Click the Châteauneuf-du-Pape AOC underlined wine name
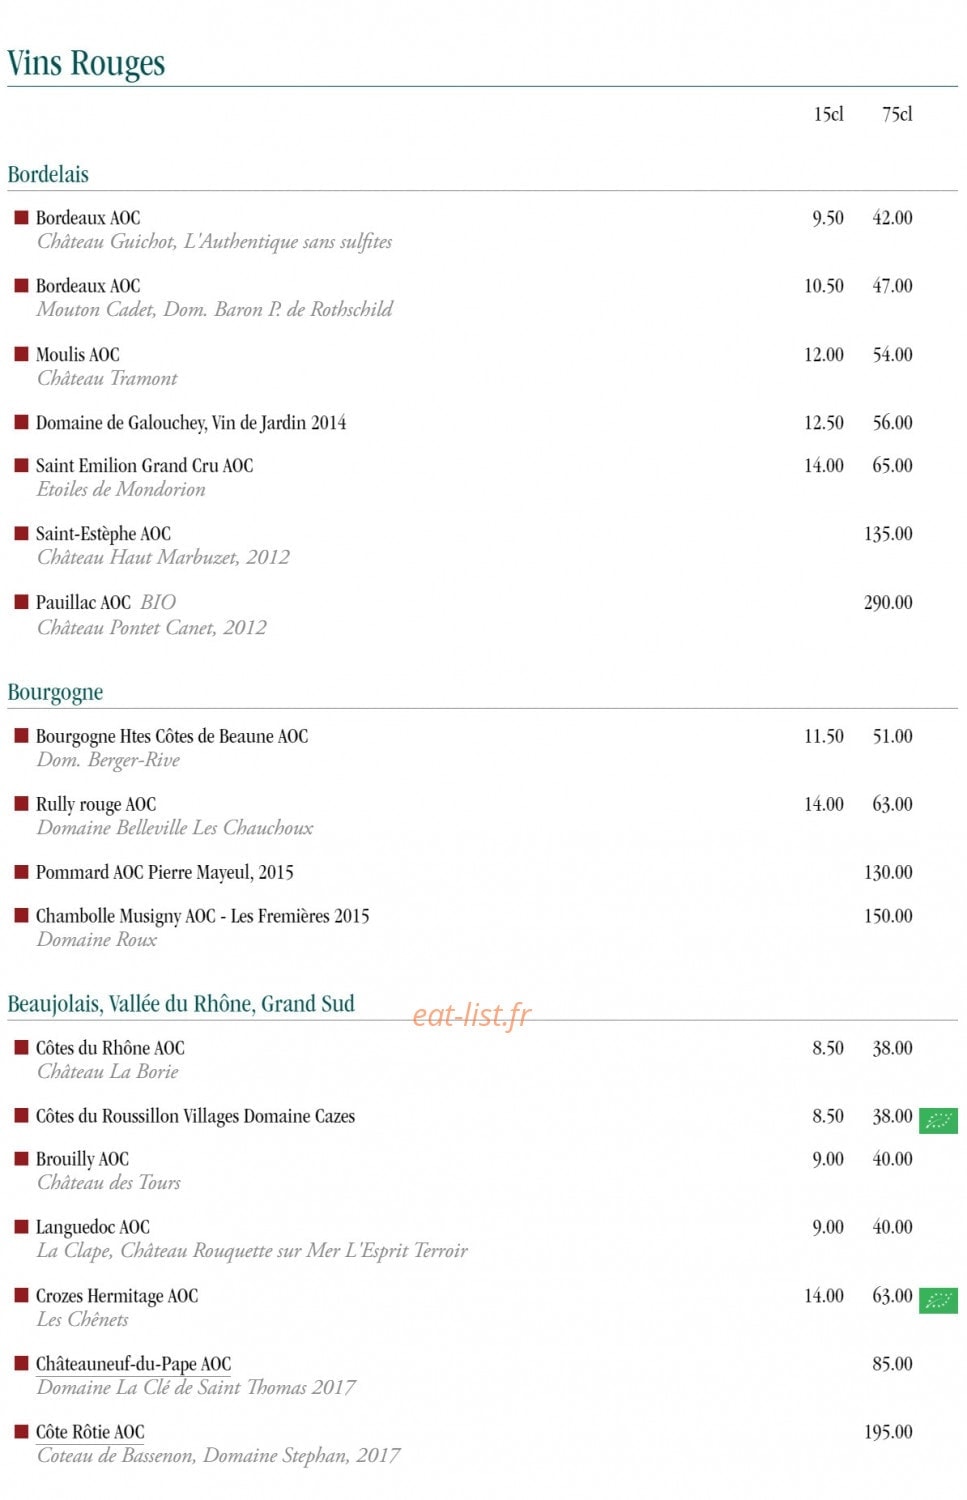Image resolution: width=967 pixels, height=1500 pixels. 134,1364
